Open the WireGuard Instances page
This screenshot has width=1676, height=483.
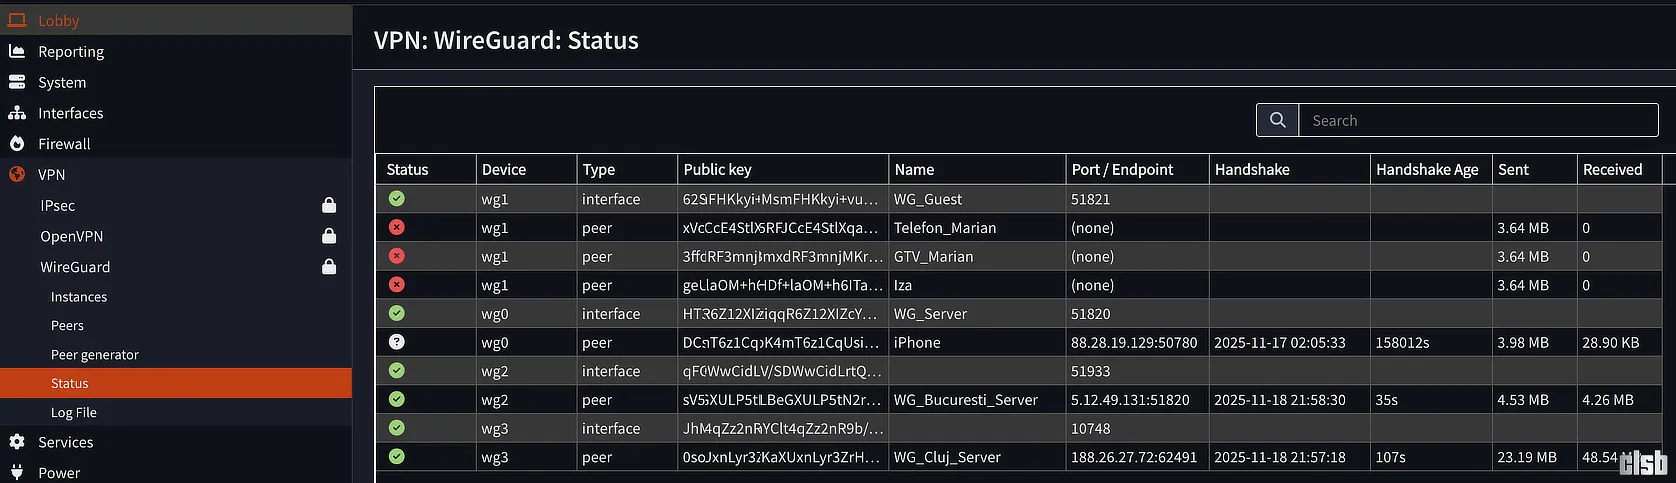coord(79,297)
